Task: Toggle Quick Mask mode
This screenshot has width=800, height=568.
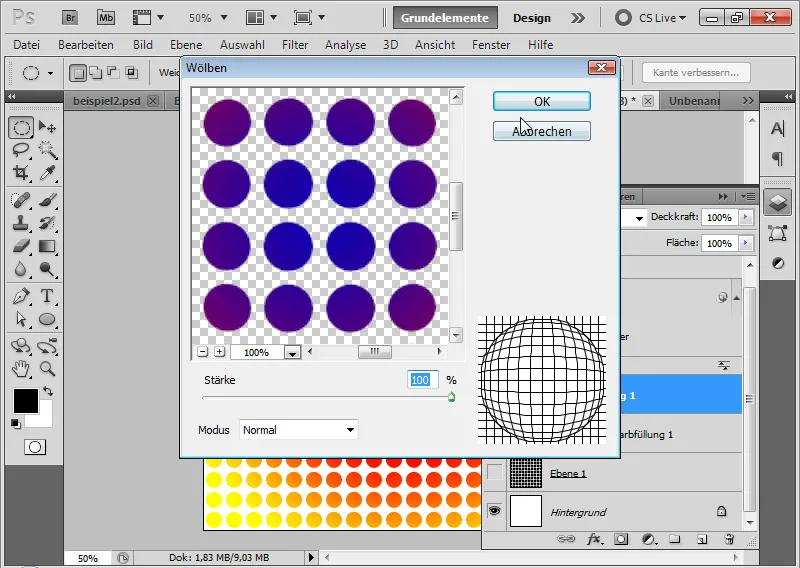Action: tap(35, 447)
